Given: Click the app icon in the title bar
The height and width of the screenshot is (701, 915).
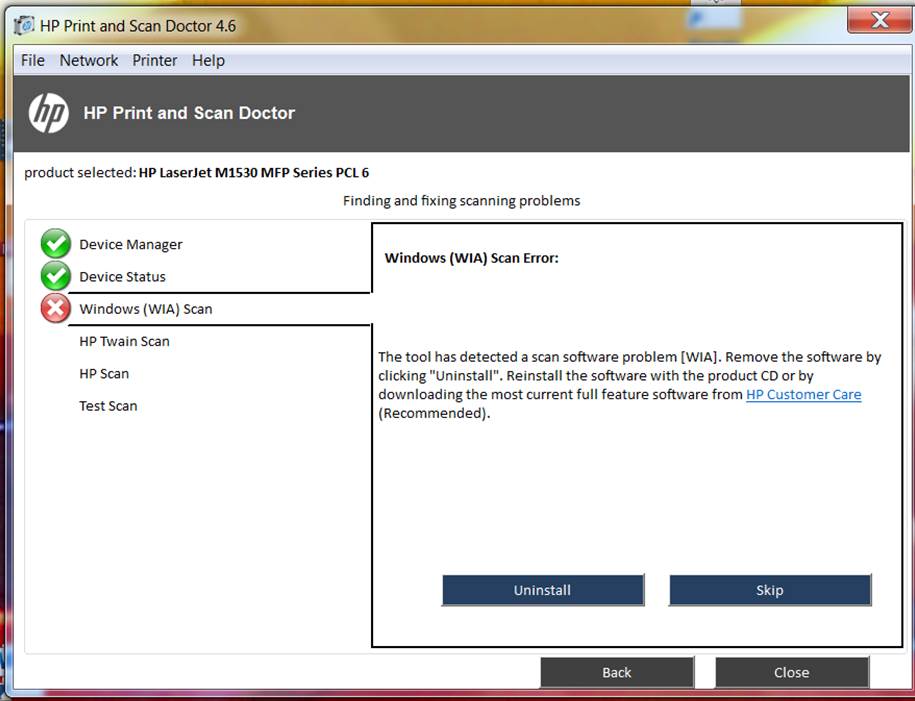Looking at the screenshot, I should 24,25.
